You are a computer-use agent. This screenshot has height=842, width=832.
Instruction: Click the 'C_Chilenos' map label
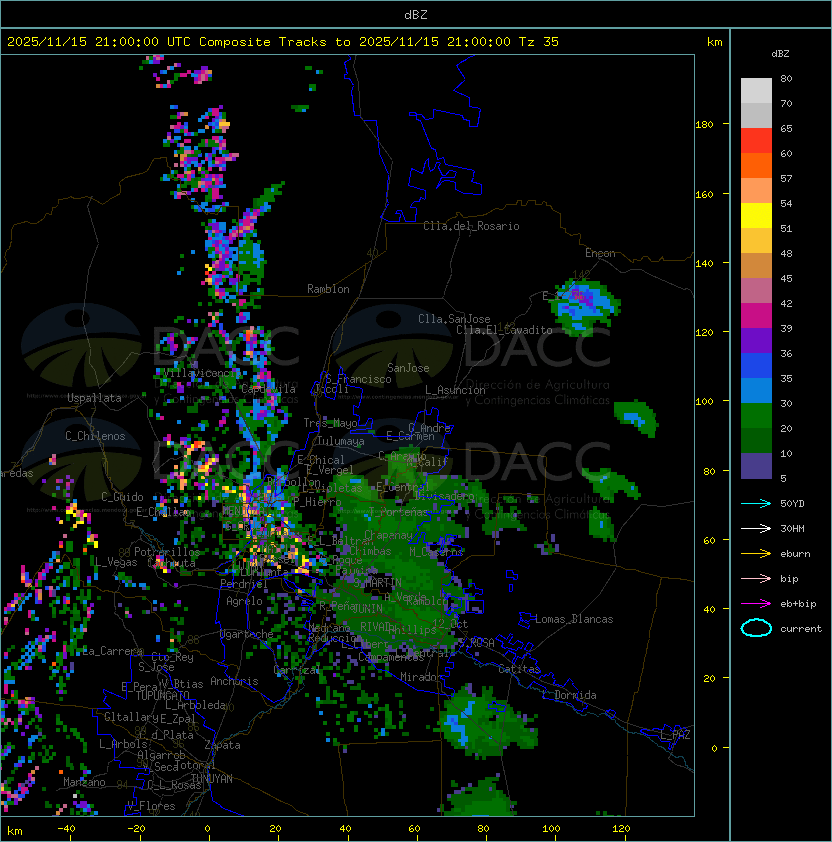pos(95,436)
